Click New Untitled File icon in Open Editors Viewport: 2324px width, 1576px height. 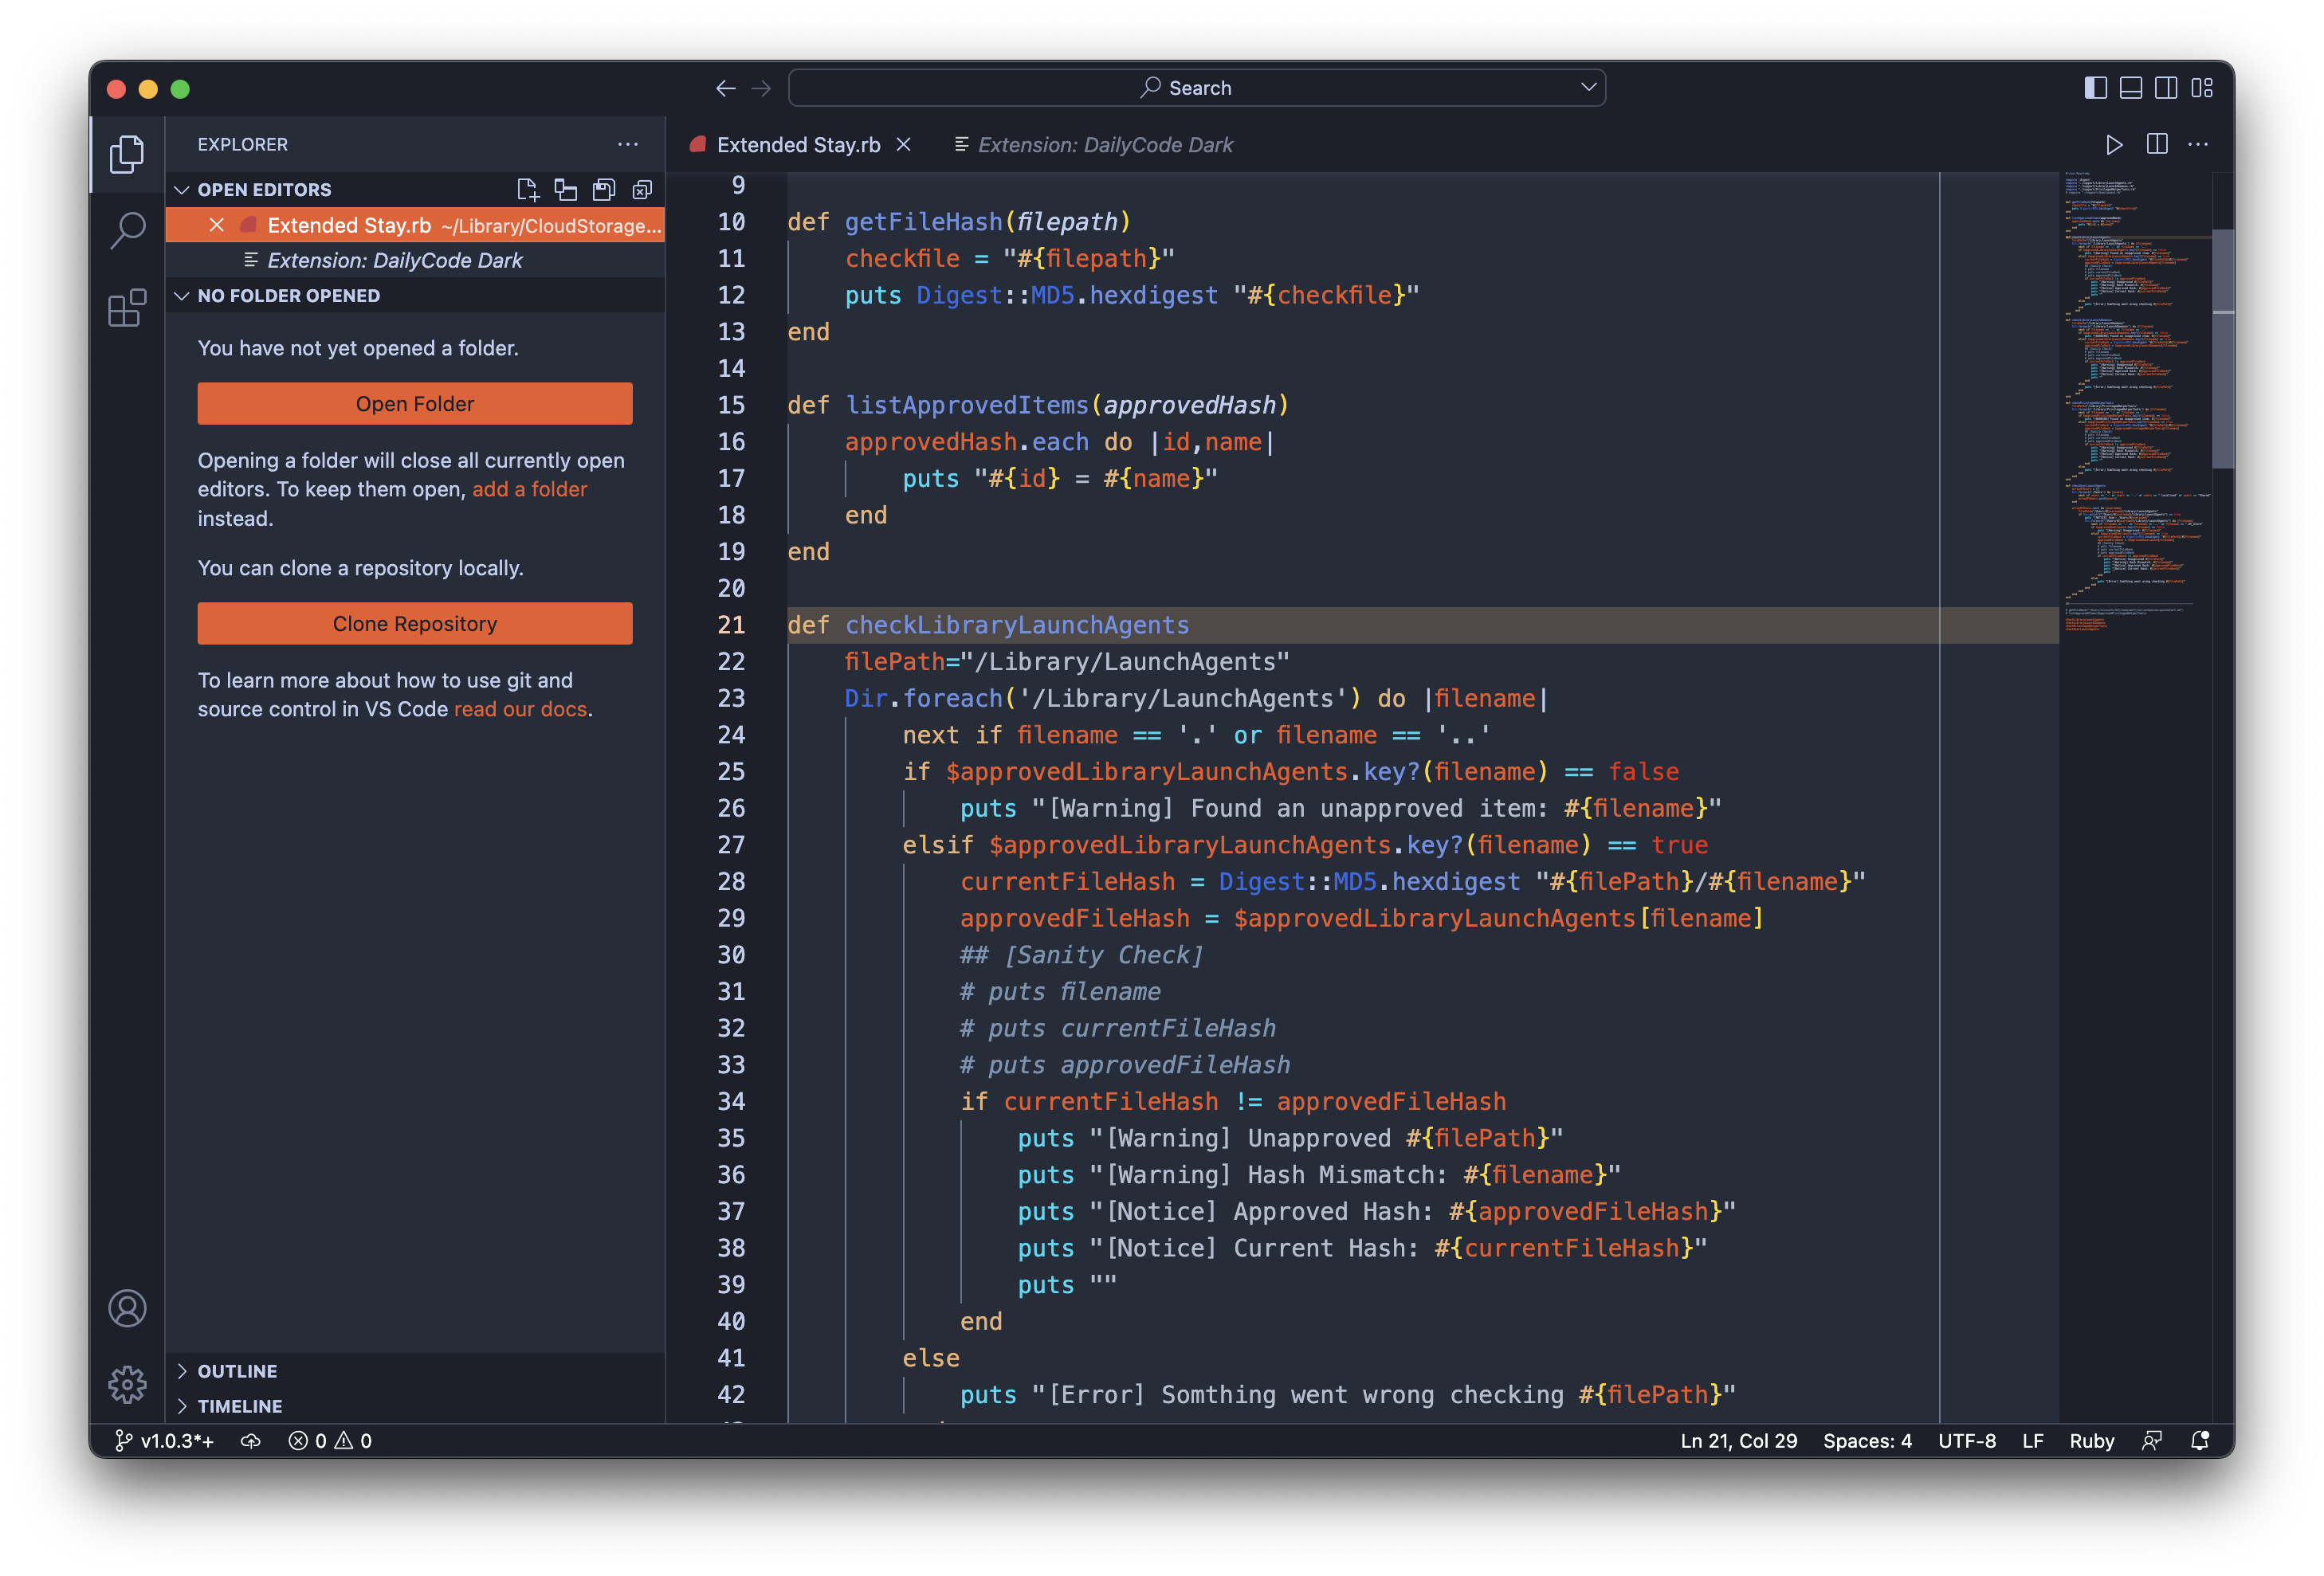tap(527, 190)
